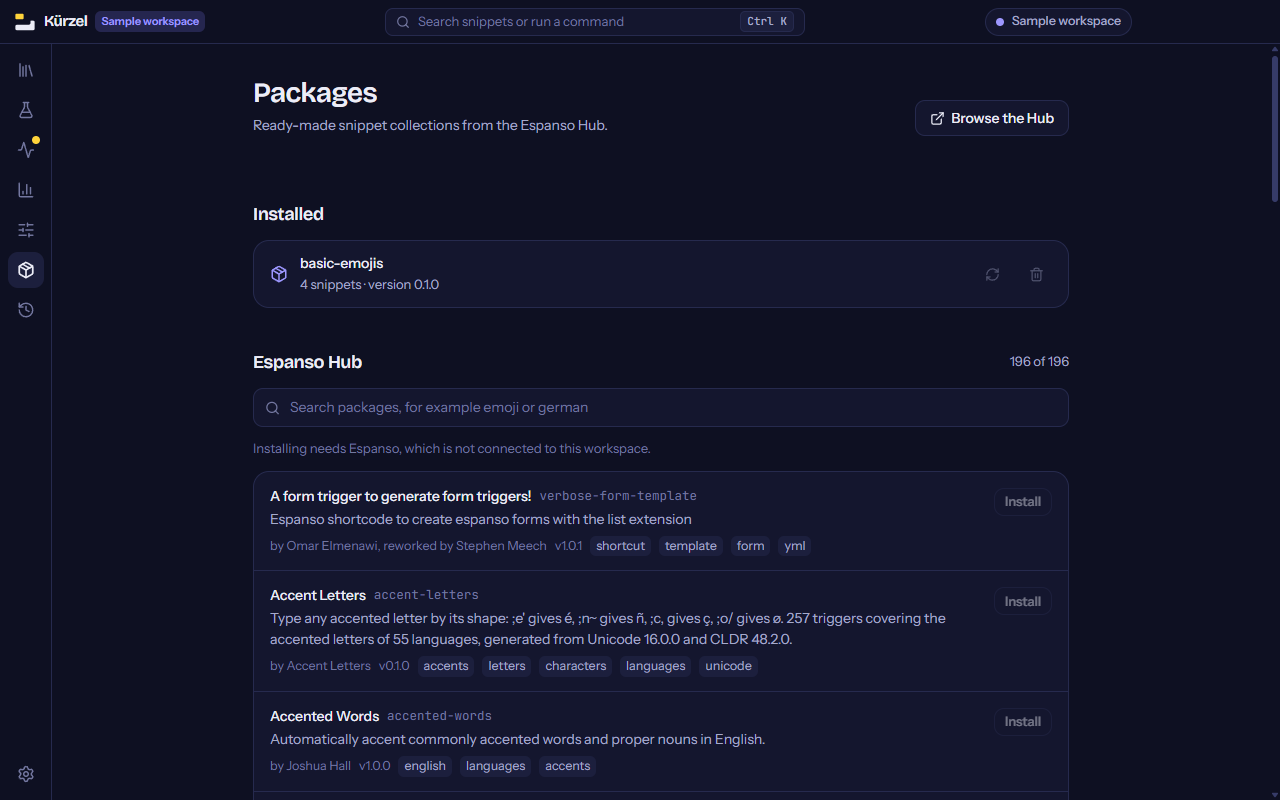This screenshot has height=800, width=1280.
Task: Update the basic-emojis package via refresh icon
Action: (x=992, y=274)
